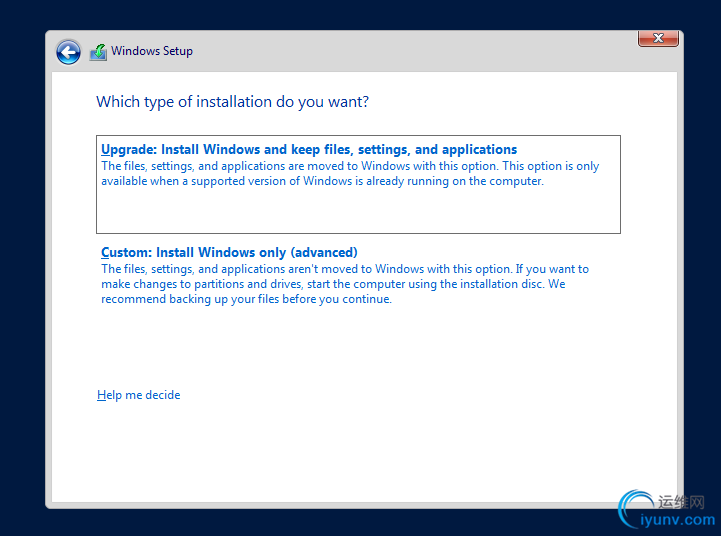Click the Upgrade description starting 'The files, settings, and applications are moved'

pyautogui.click(x=350, y=173)
